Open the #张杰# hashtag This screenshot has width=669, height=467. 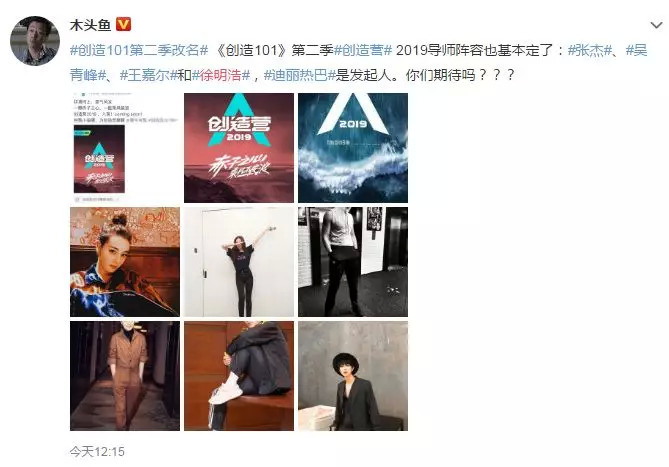click(590, 50)
